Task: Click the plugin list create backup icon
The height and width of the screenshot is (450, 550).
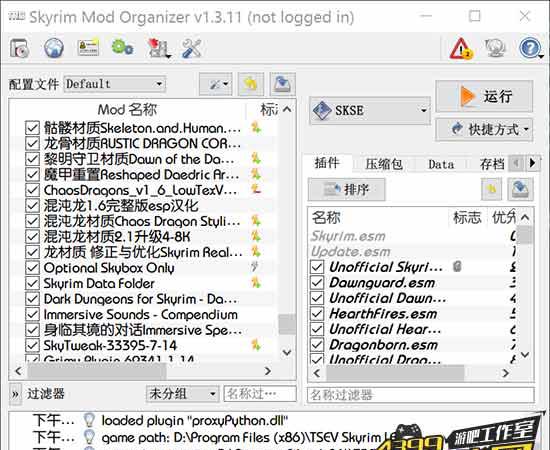Action: pyautogui.click(x=520, y=189)
